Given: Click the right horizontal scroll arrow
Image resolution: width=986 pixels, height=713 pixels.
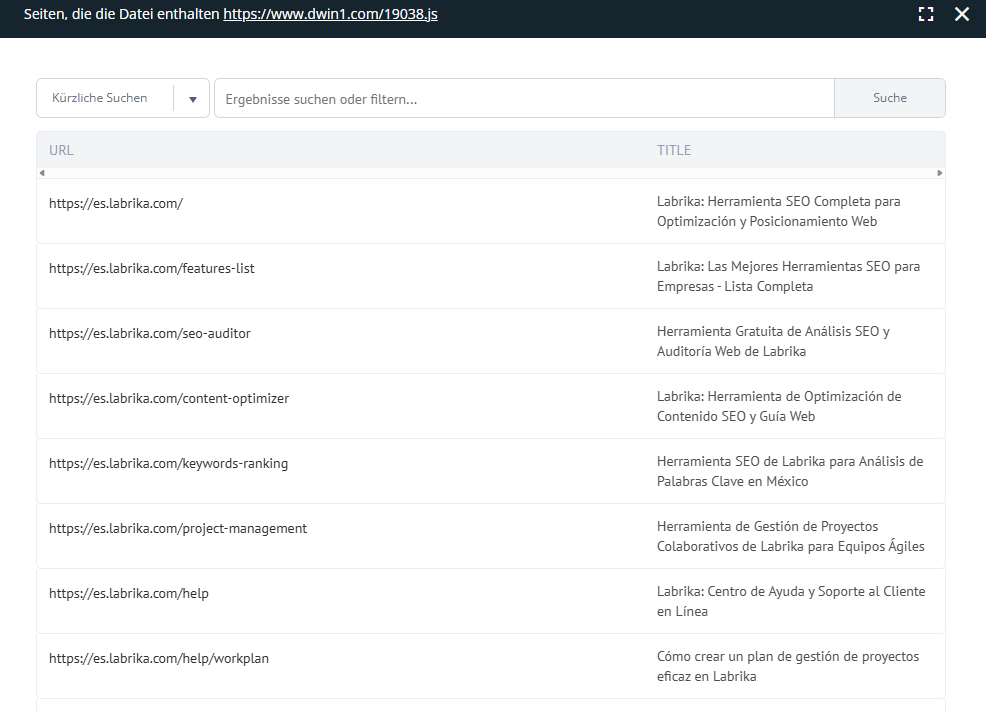Looking at the screenshot, I should coord(939,173).
